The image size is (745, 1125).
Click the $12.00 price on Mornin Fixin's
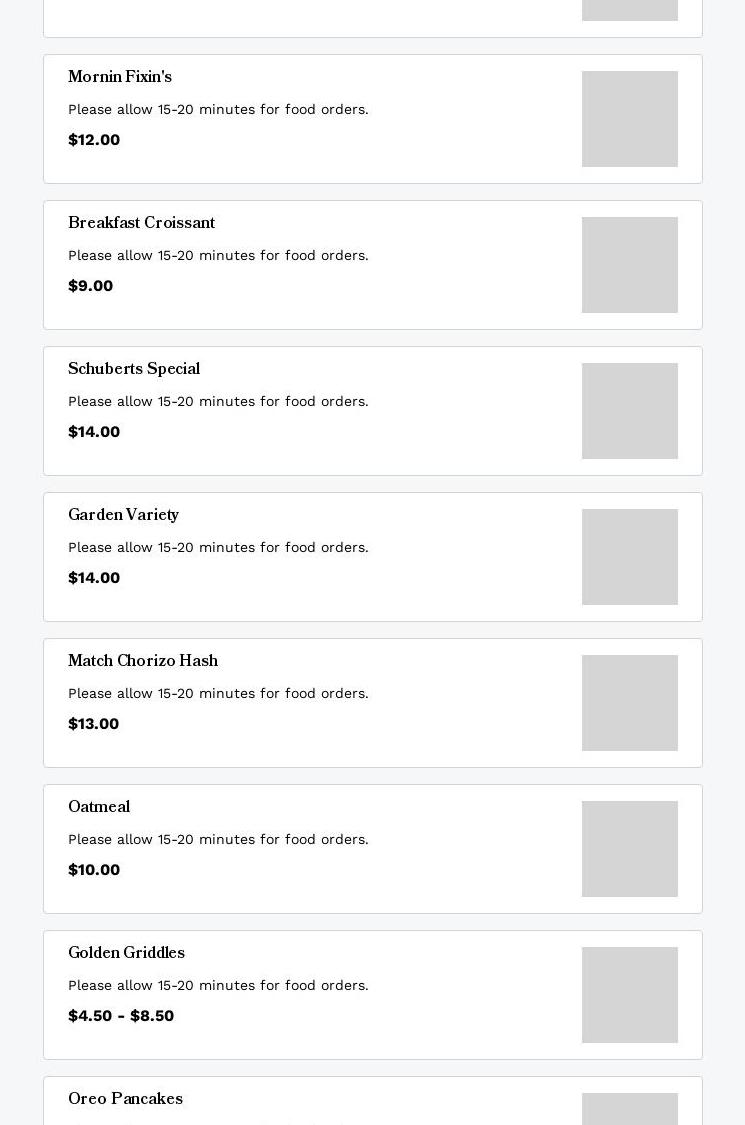(x=94, y=140)
